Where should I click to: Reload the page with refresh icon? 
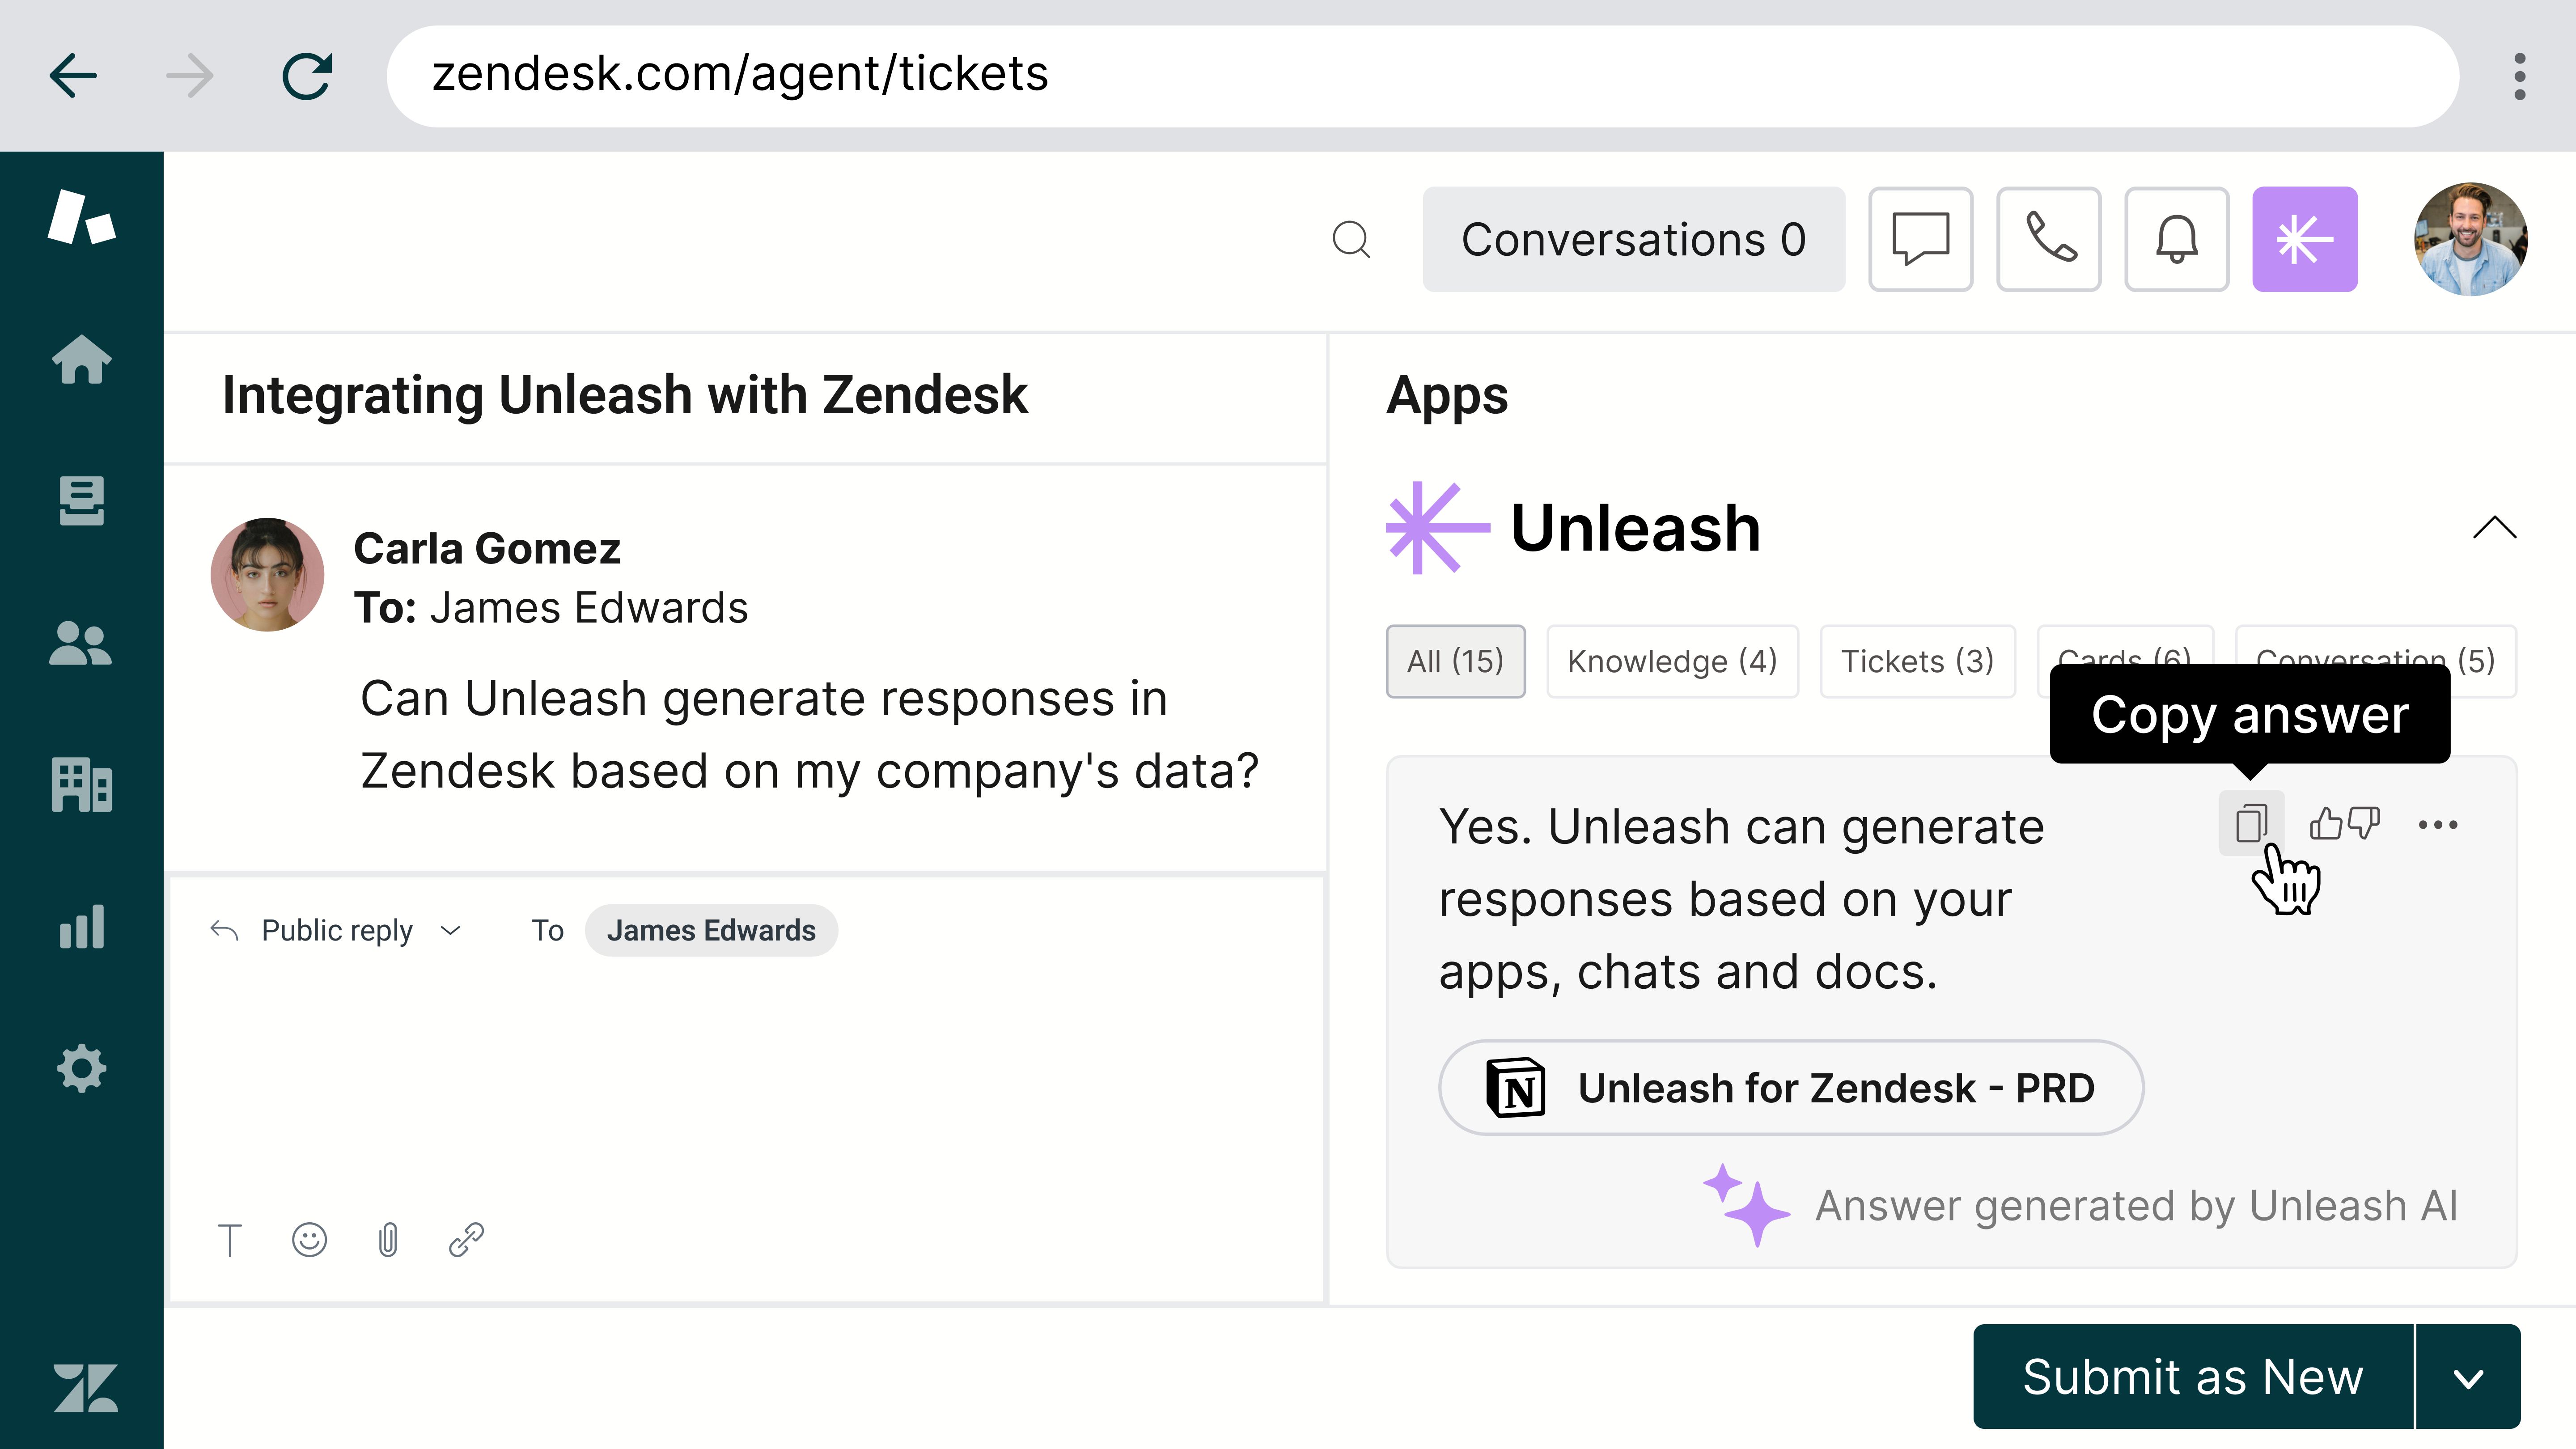(307, 76)
